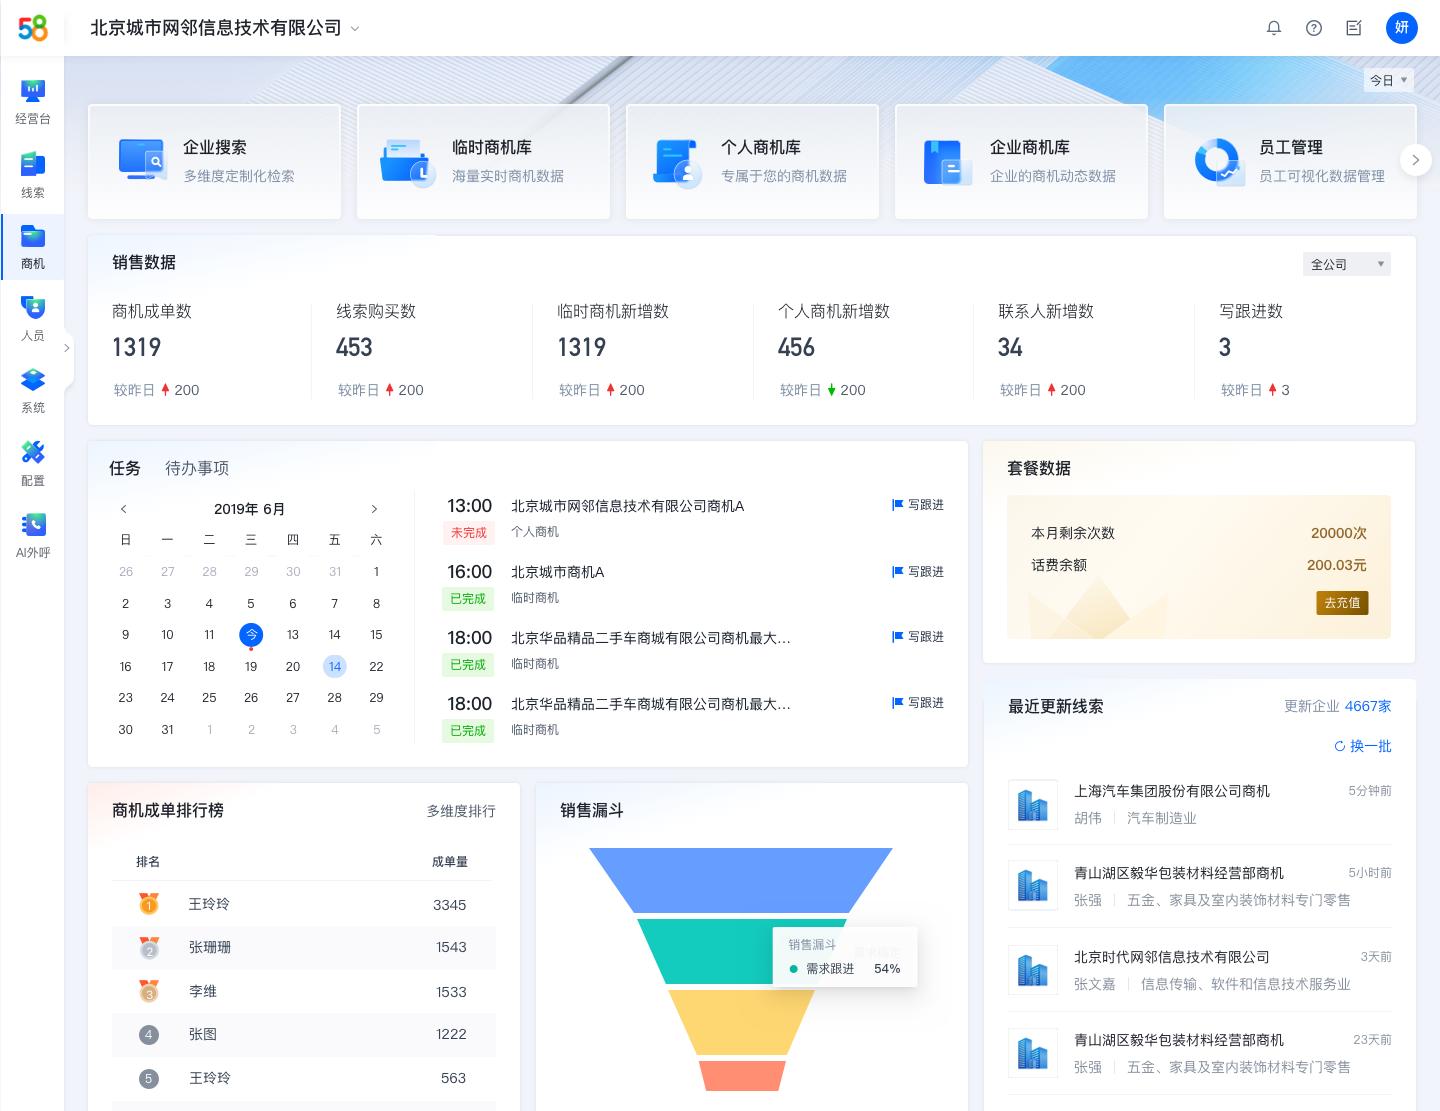Open the 人员 section in sidebar
Screen dimensions: 1440x1111
tap(33, 316)
